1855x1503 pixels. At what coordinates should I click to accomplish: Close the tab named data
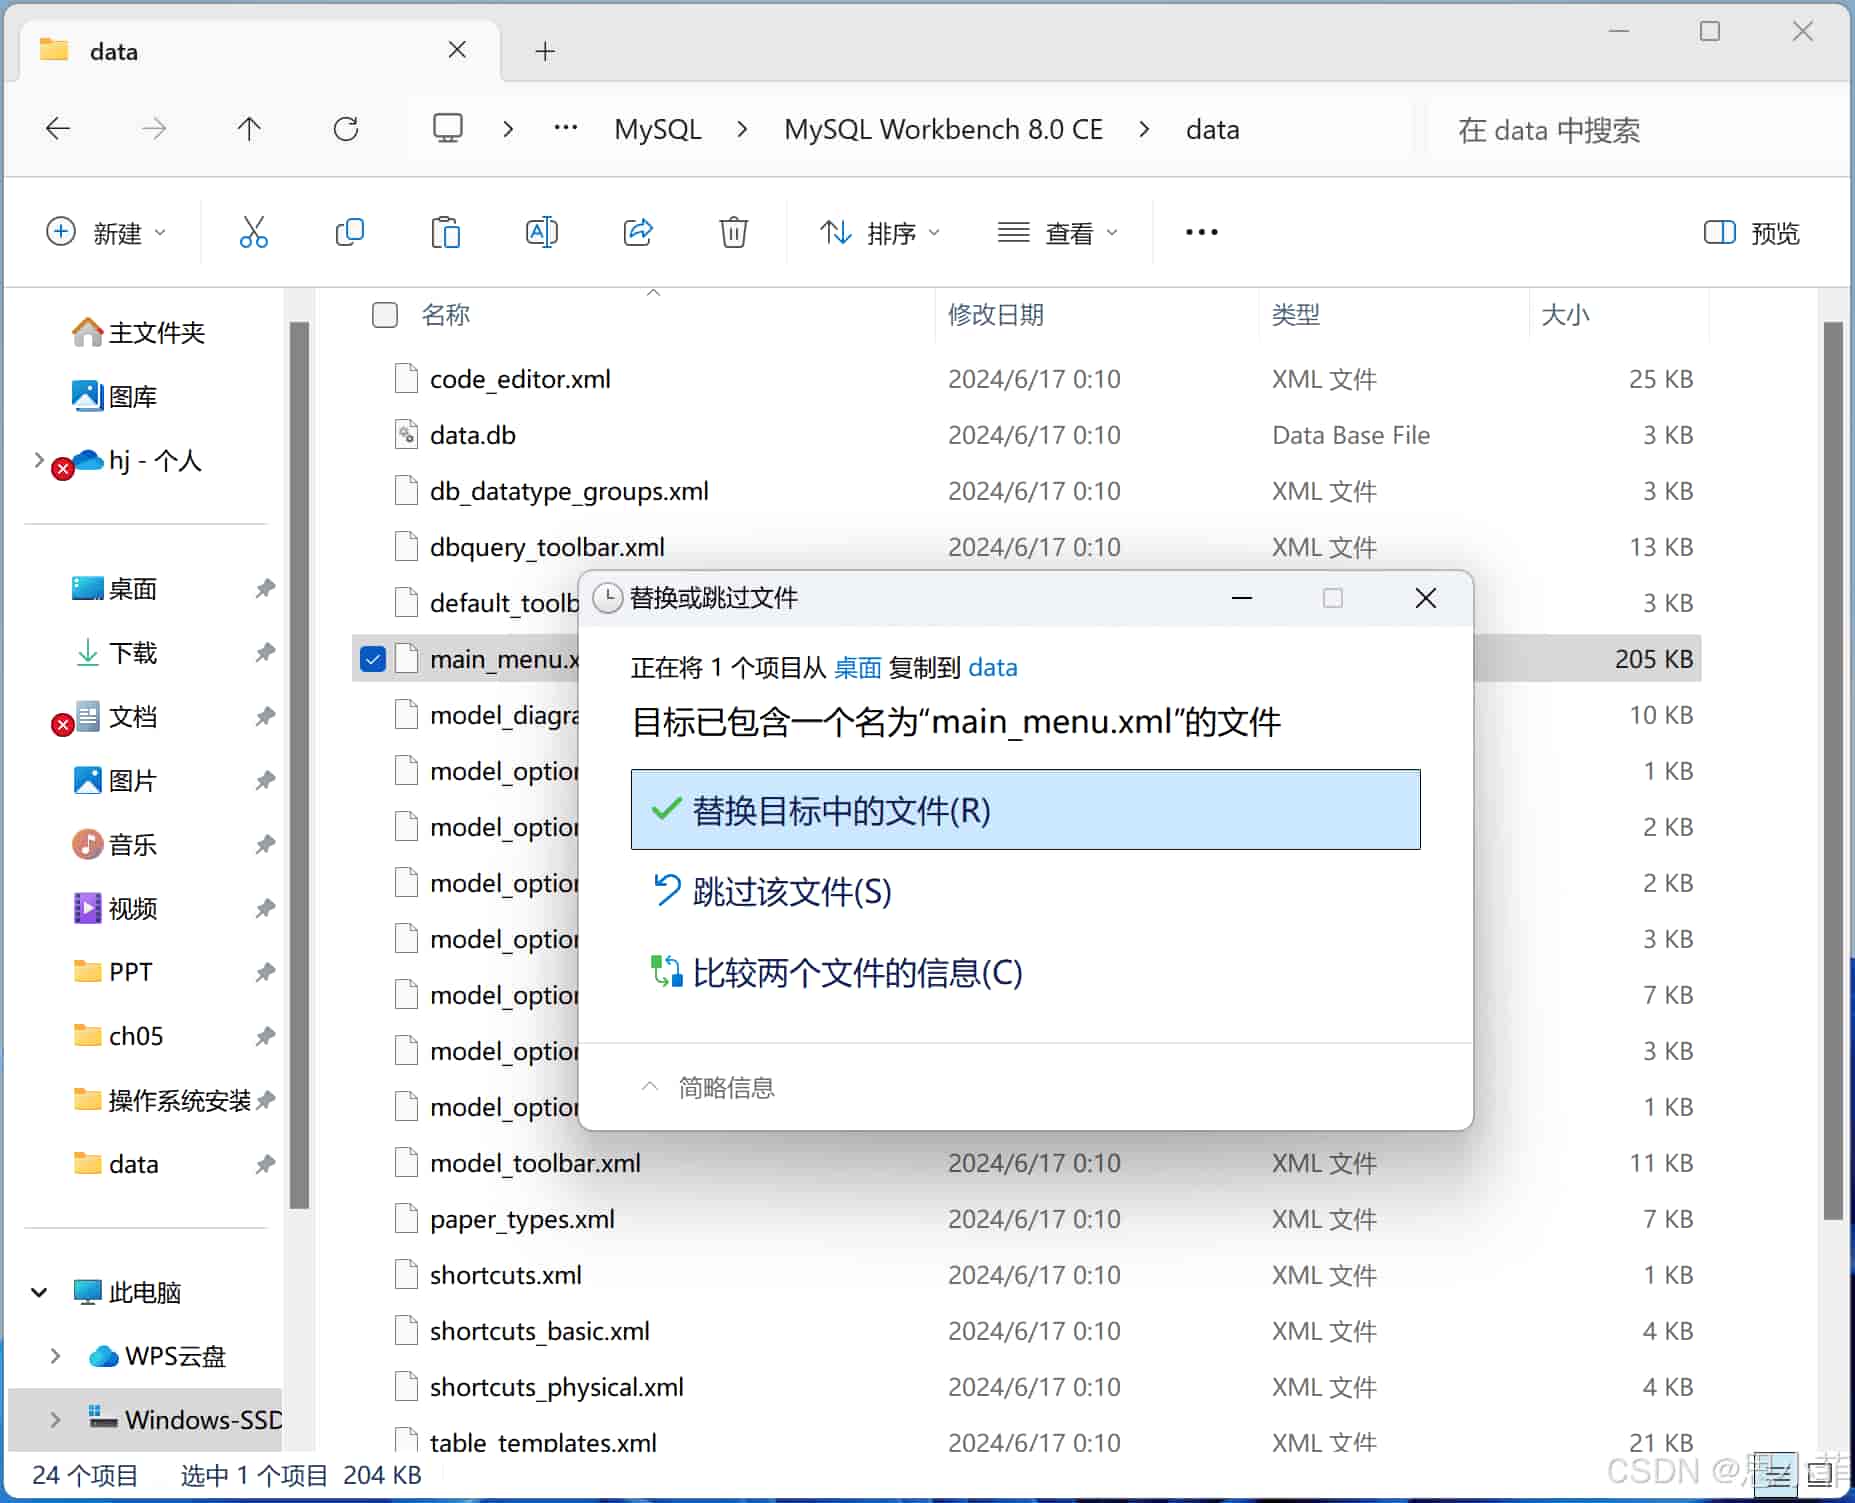click(457, 50)
